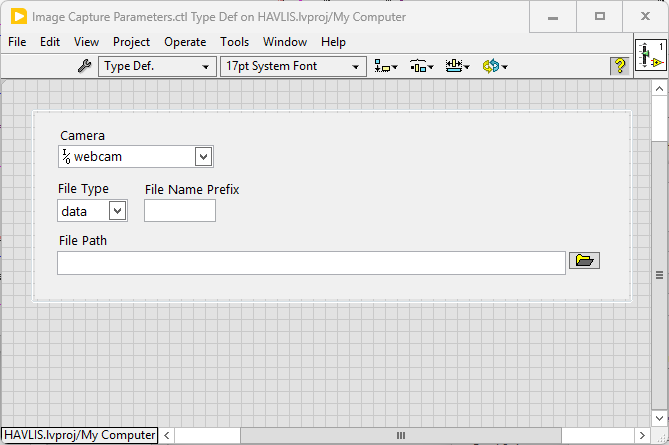Open the Tools menu
The height and width of the screenshot is (445, 669).
(x=234, y=42)
